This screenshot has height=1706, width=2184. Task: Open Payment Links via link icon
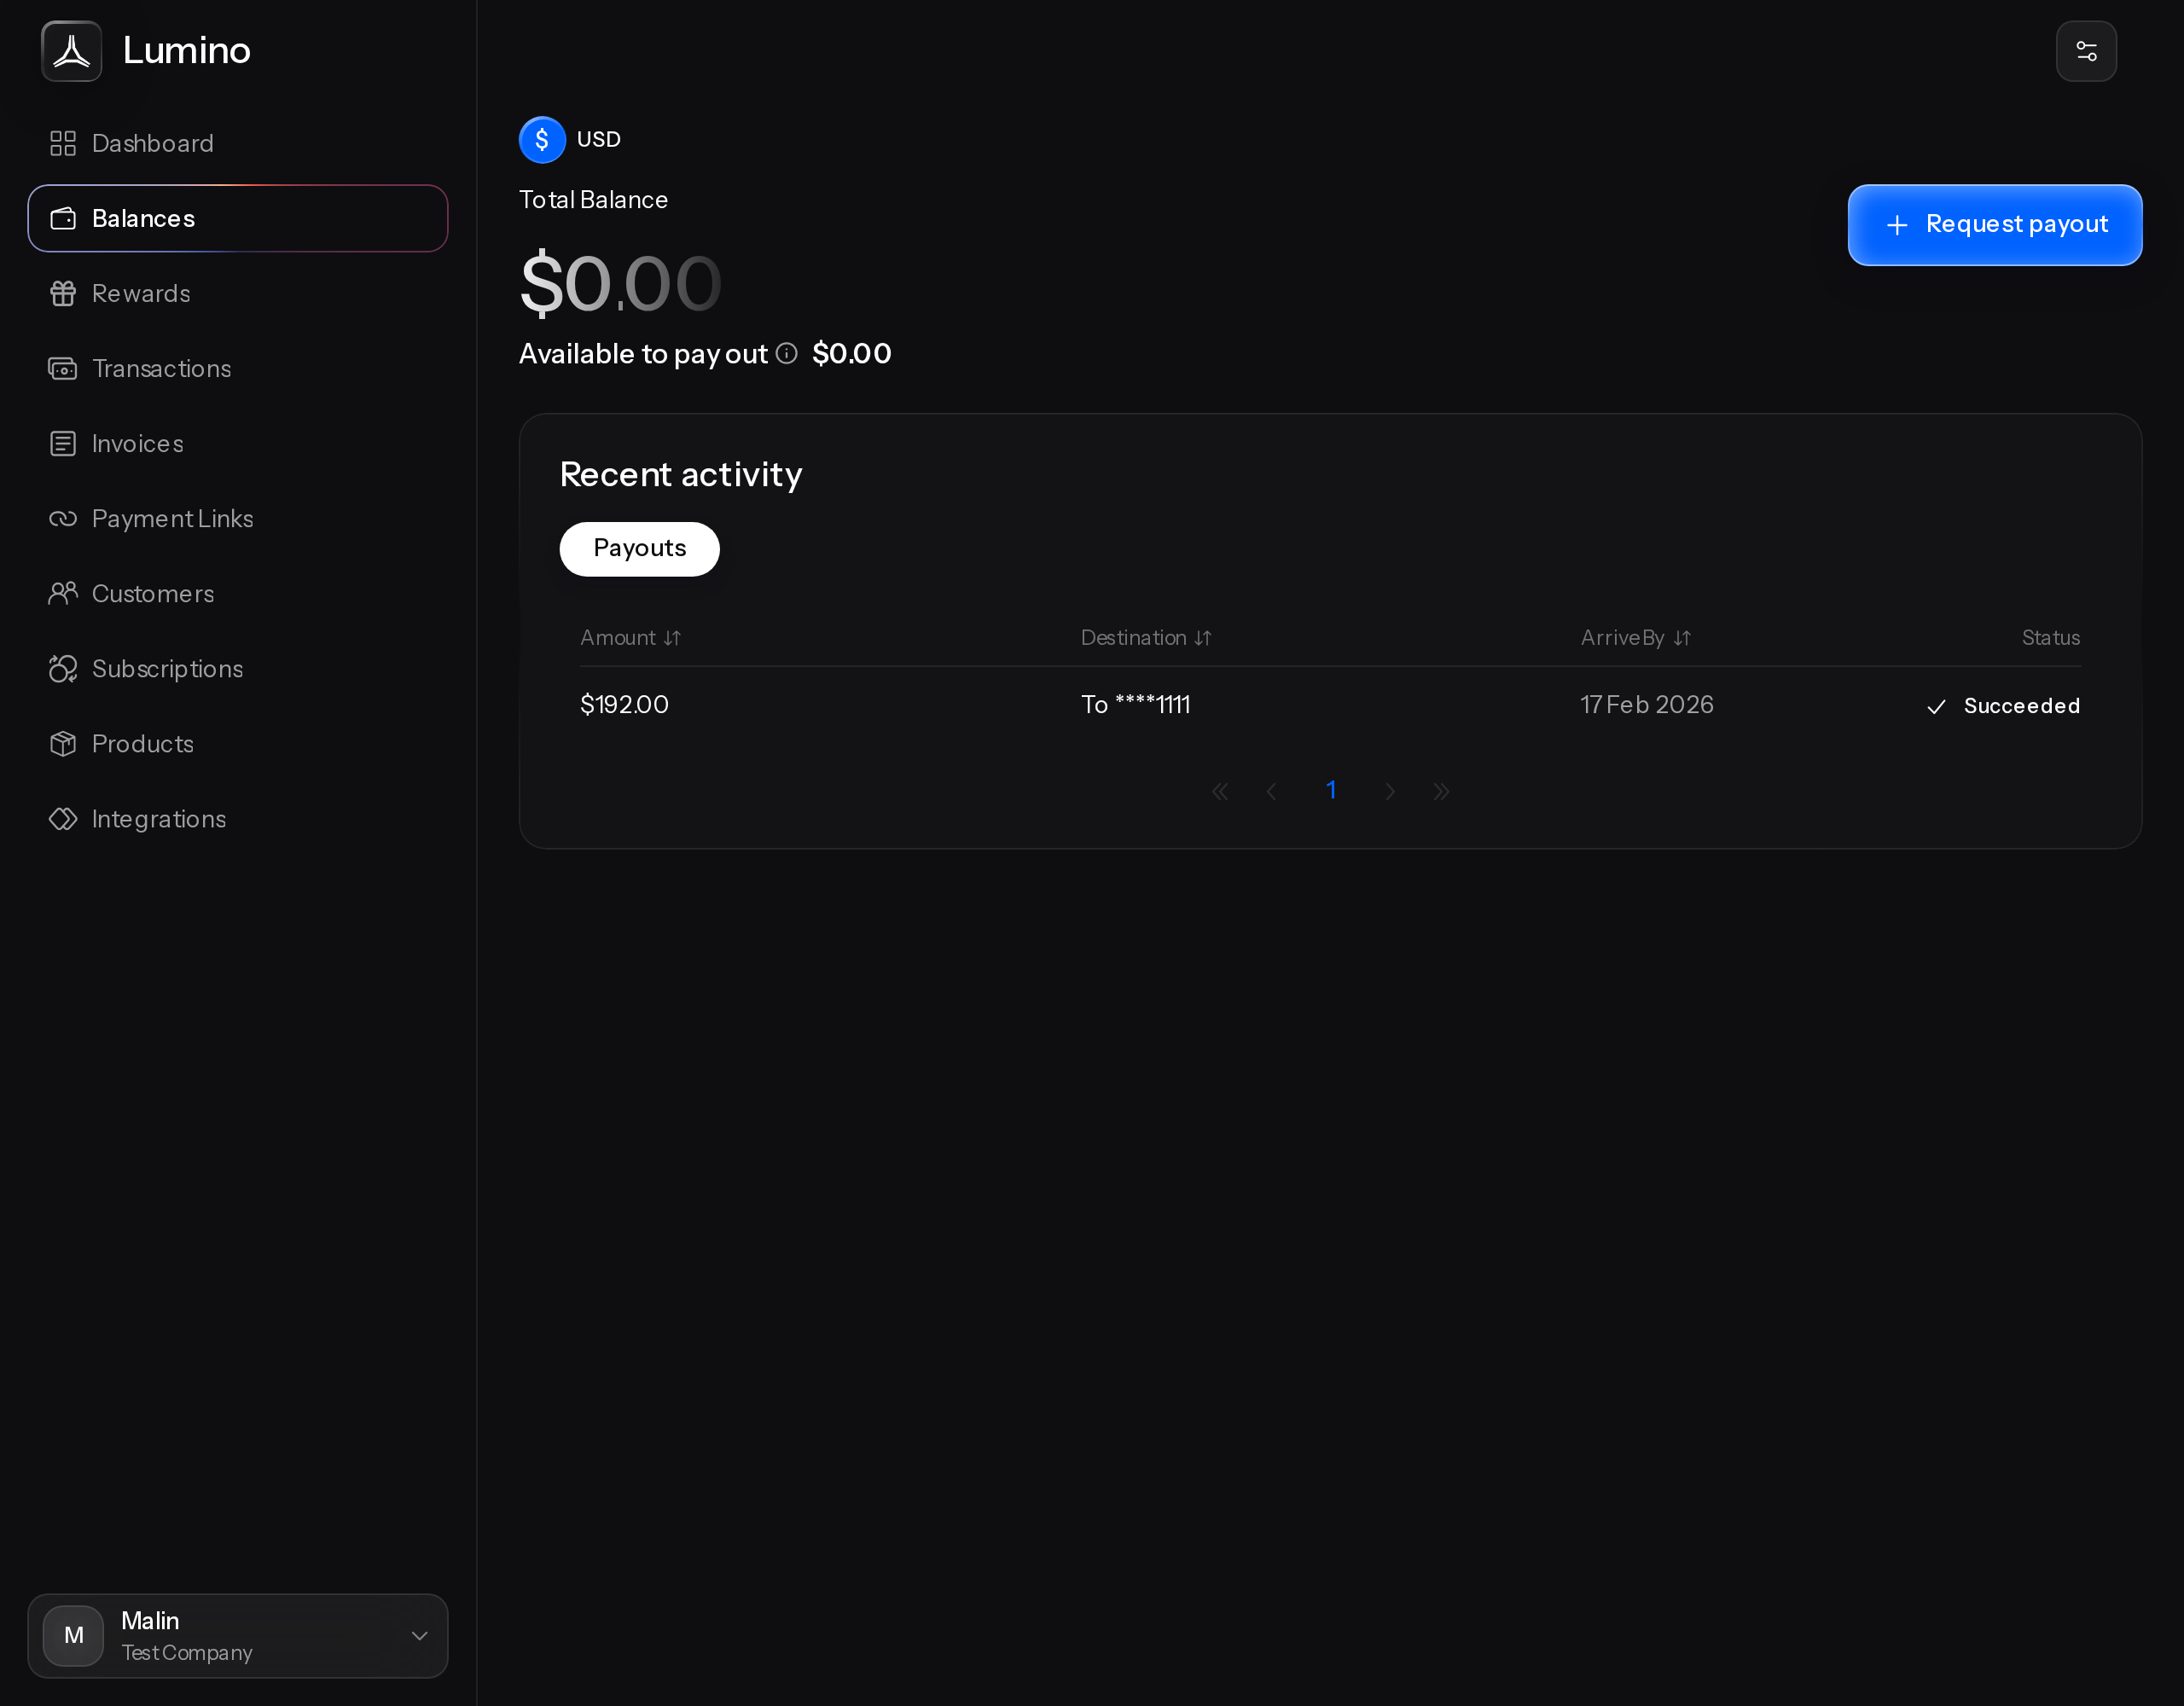(x=63, y=518)
